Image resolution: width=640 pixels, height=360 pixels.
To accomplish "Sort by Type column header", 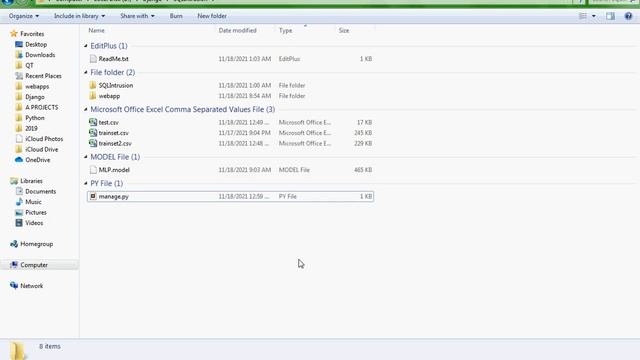I will click(x=285, y=31).
